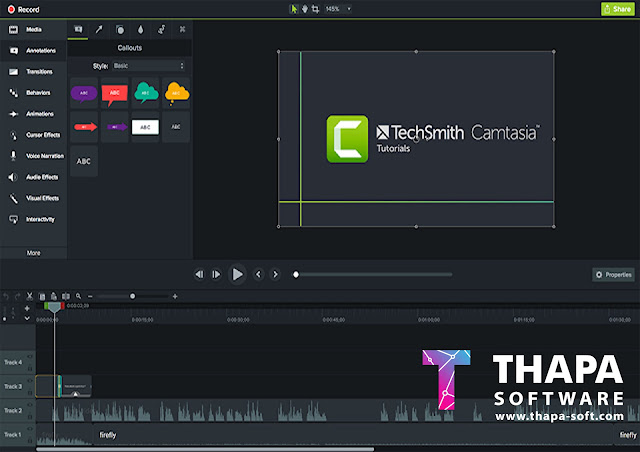640x452 pixels.
Task: Start a new recording with Record
Action: (24, 9)
